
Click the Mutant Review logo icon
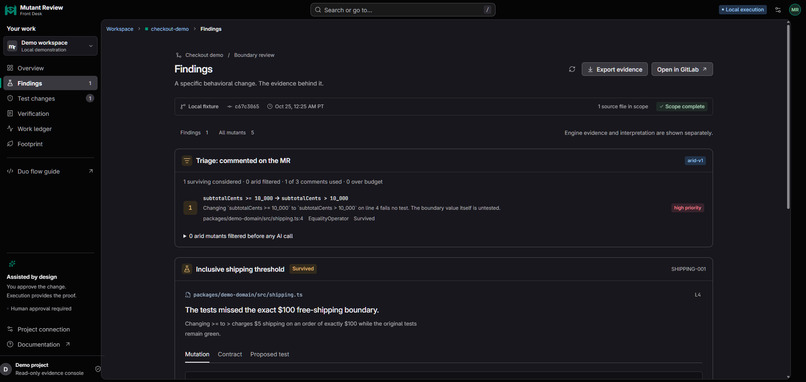click(10, 10)
